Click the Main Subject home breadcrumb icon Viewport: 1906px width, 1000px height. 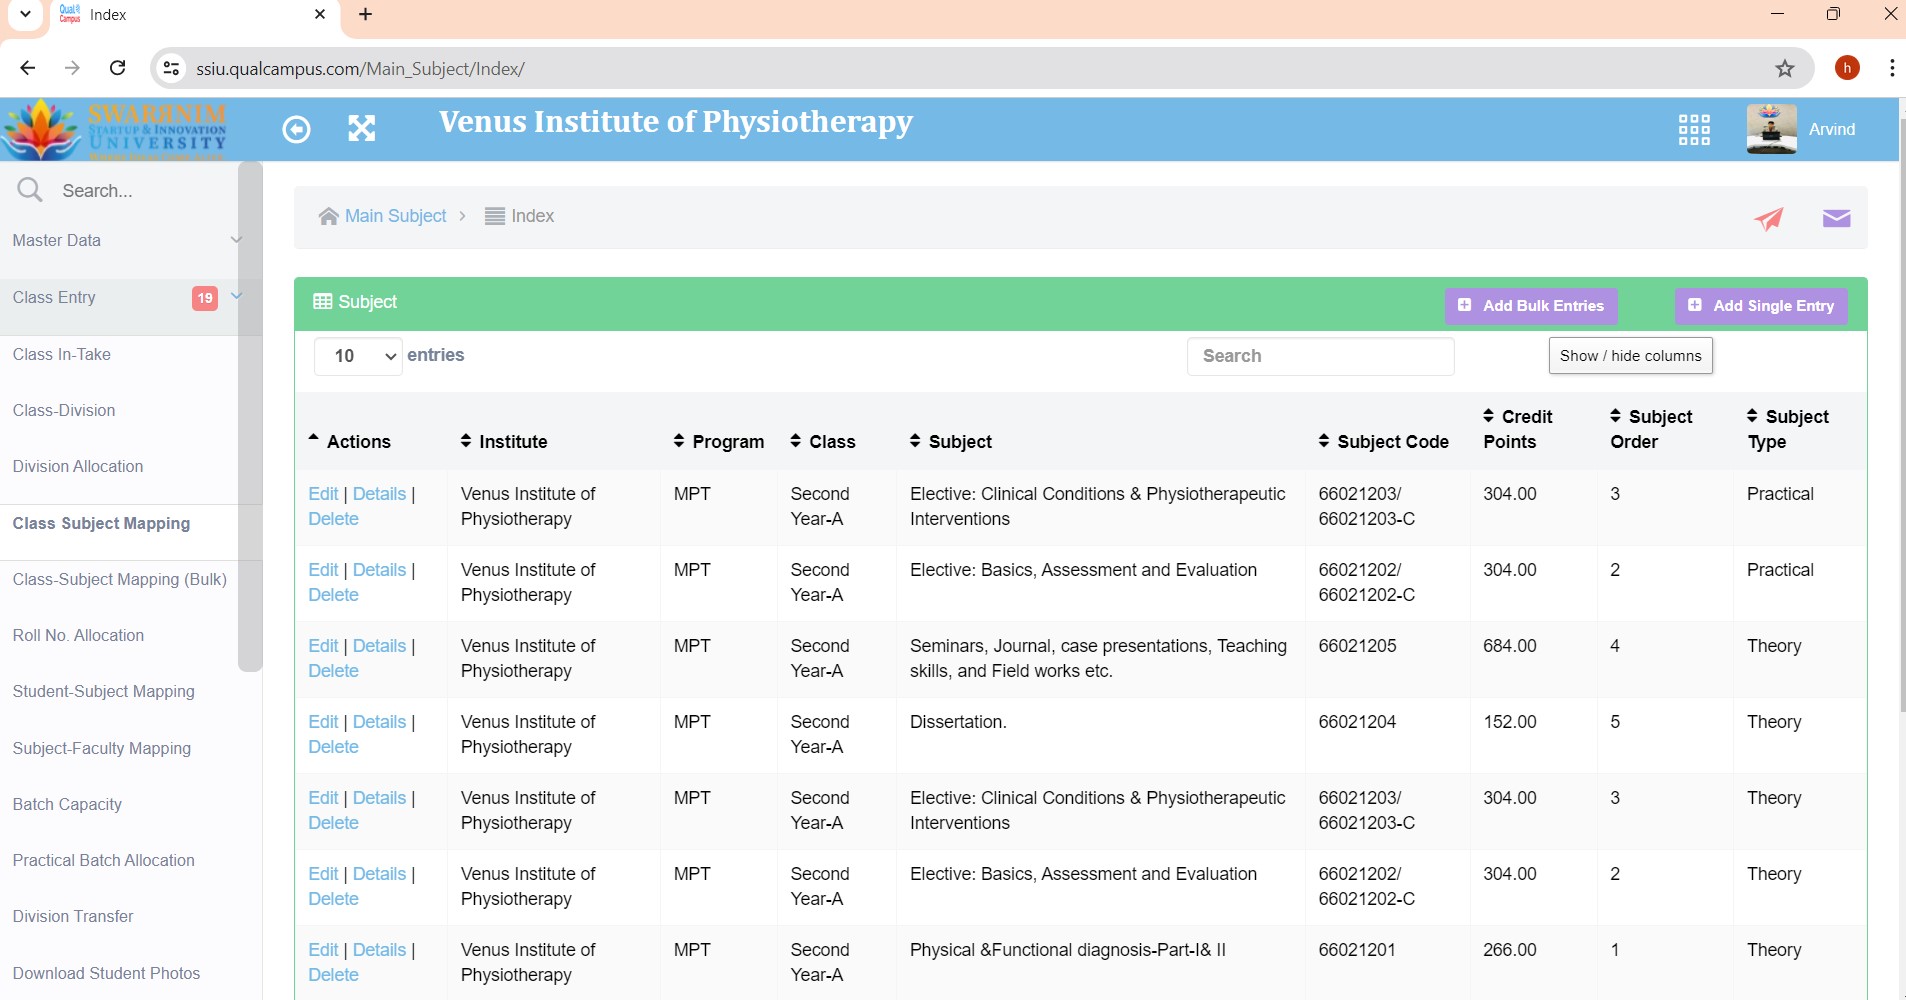[x=328, y=216]
